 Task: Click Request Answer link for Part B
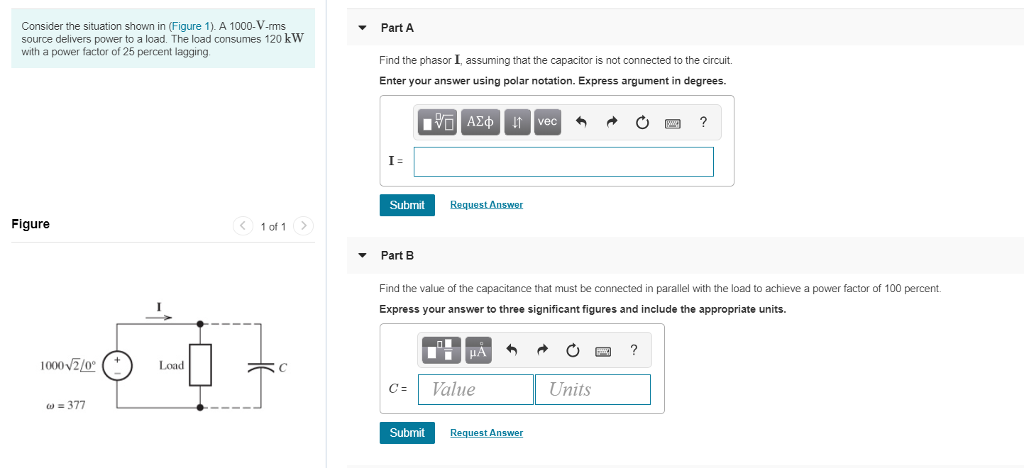[486, 433]
